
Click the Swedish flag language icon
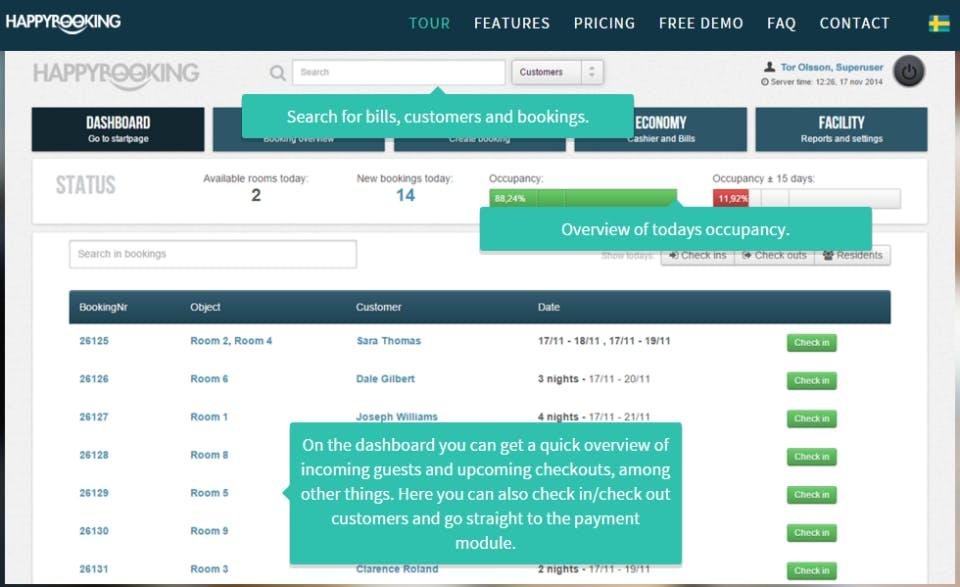pos(939,23)
